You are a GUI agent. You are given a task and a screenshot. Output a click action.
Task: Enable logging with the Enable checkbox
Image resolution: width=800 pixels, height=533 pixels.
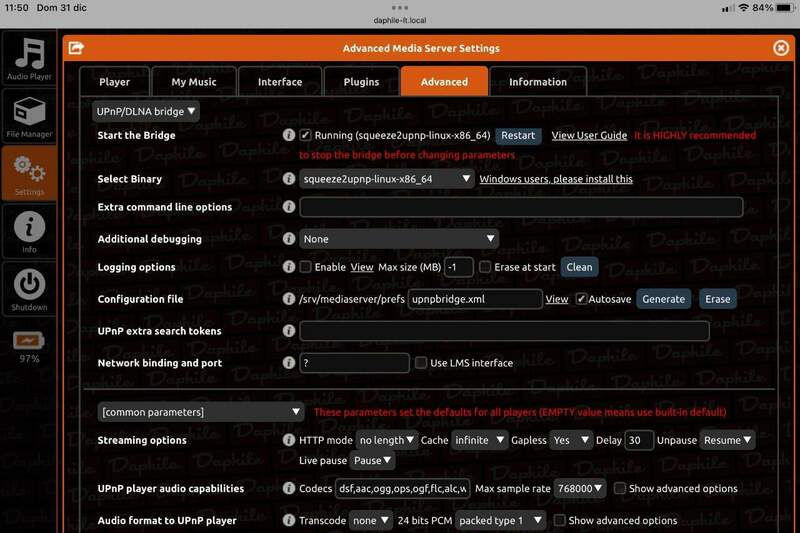[x=306, y=267]
